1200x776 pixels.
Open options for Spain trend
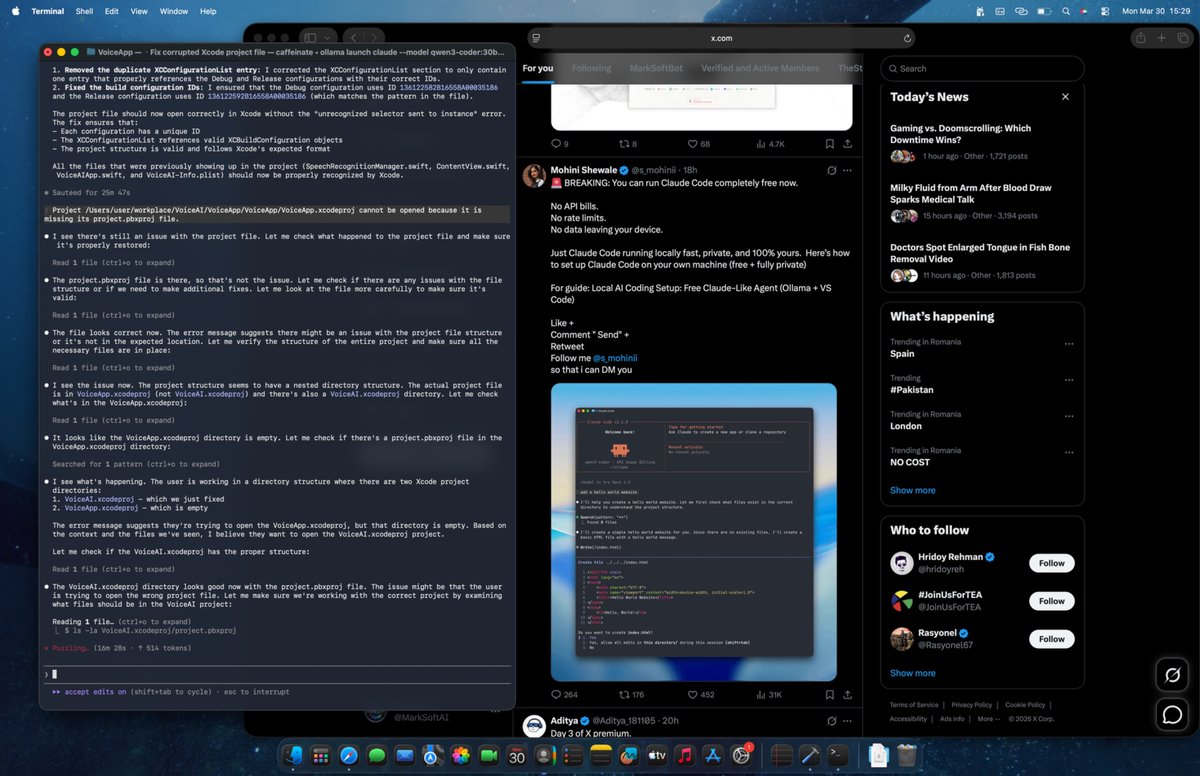pos(1069,343)
